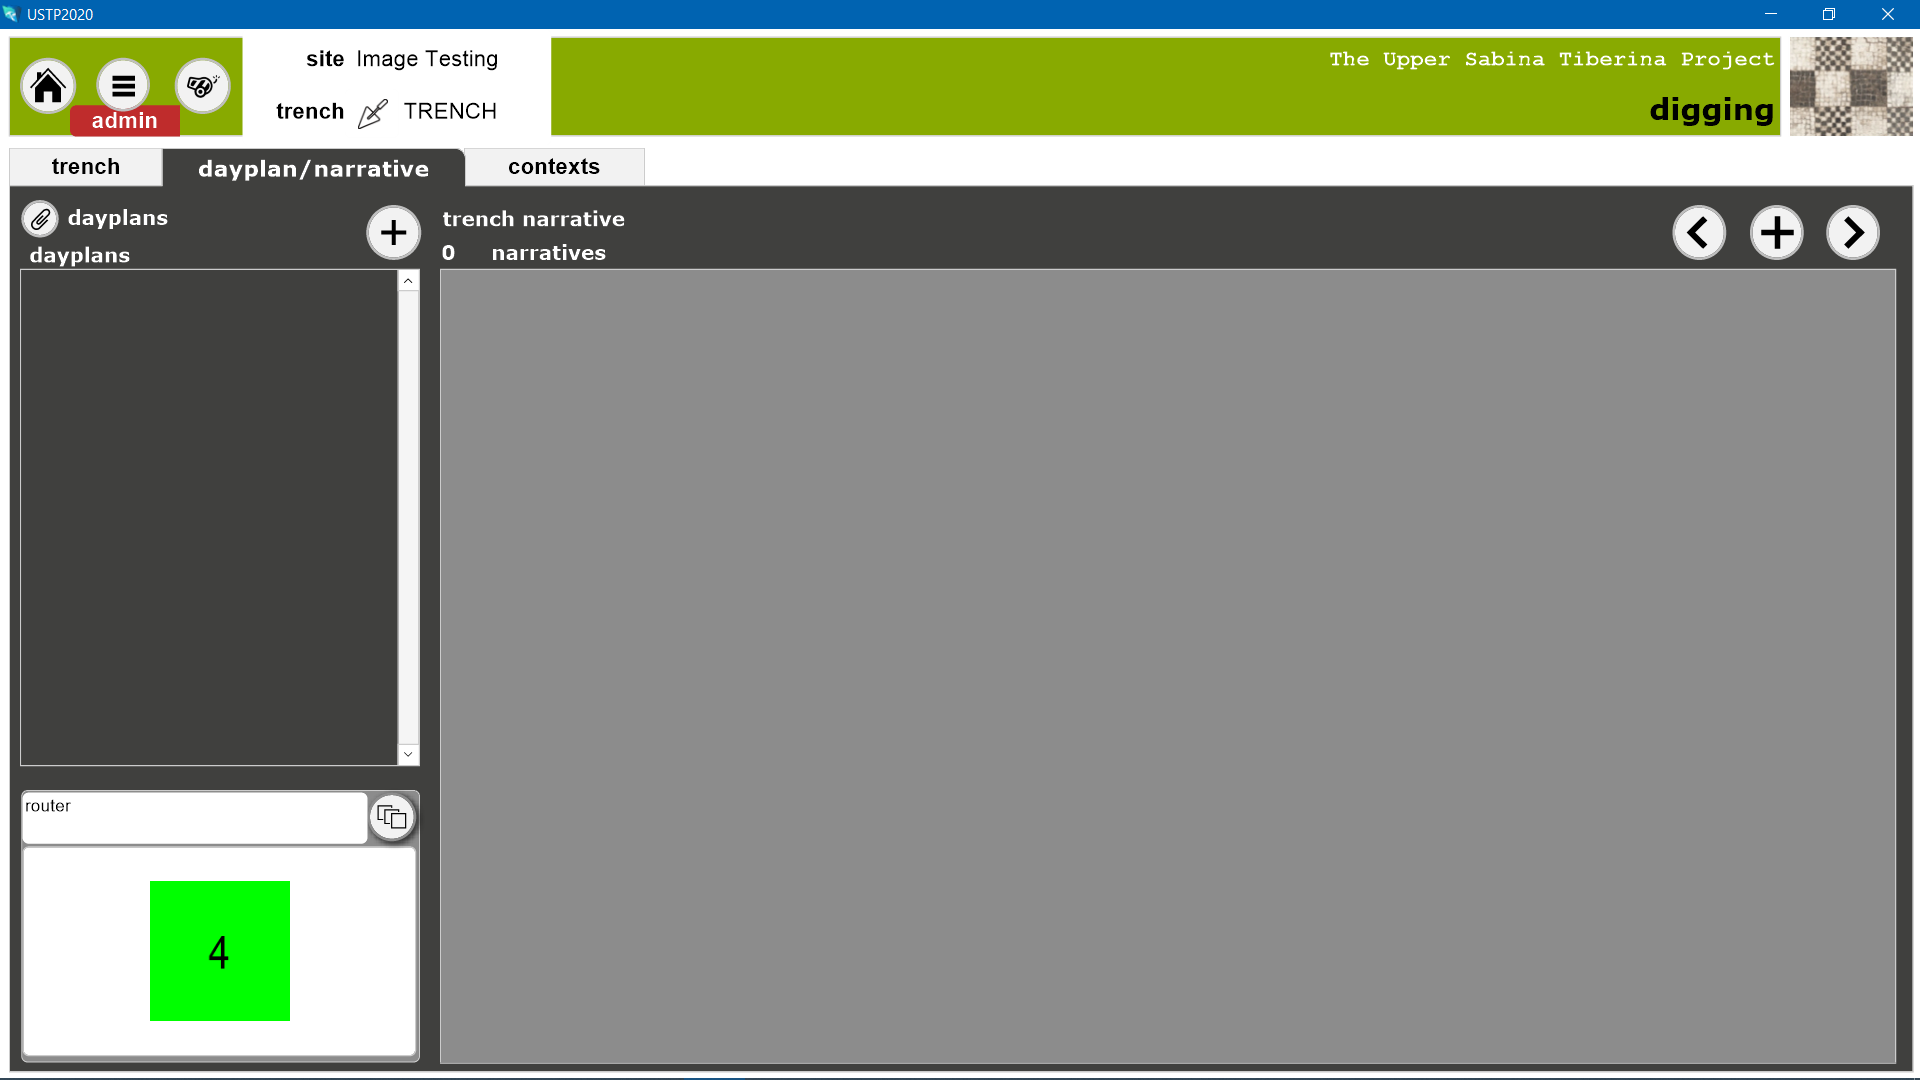This screenshot has width=1920, height=1080.
Task: Click the red admin badge
Action: point(125,121)
